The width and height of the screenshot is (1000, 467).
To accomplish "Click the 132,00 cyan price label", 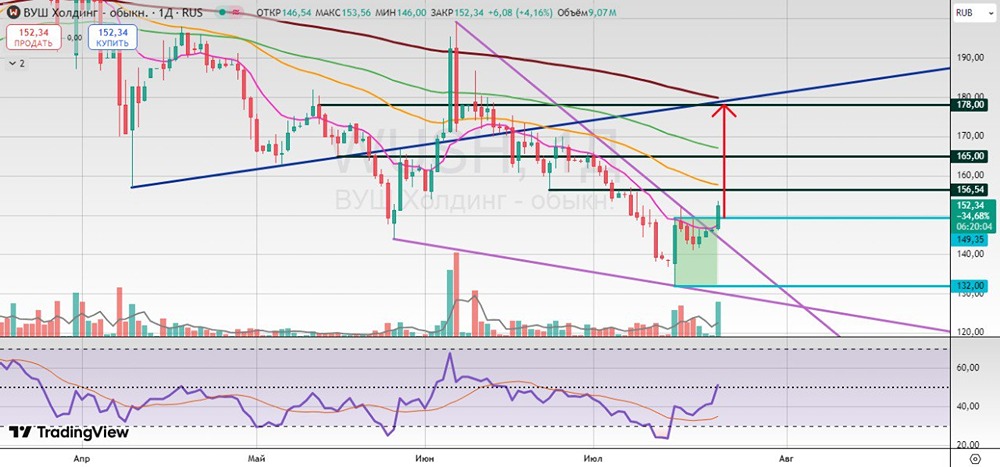I will tap(967, 285).
